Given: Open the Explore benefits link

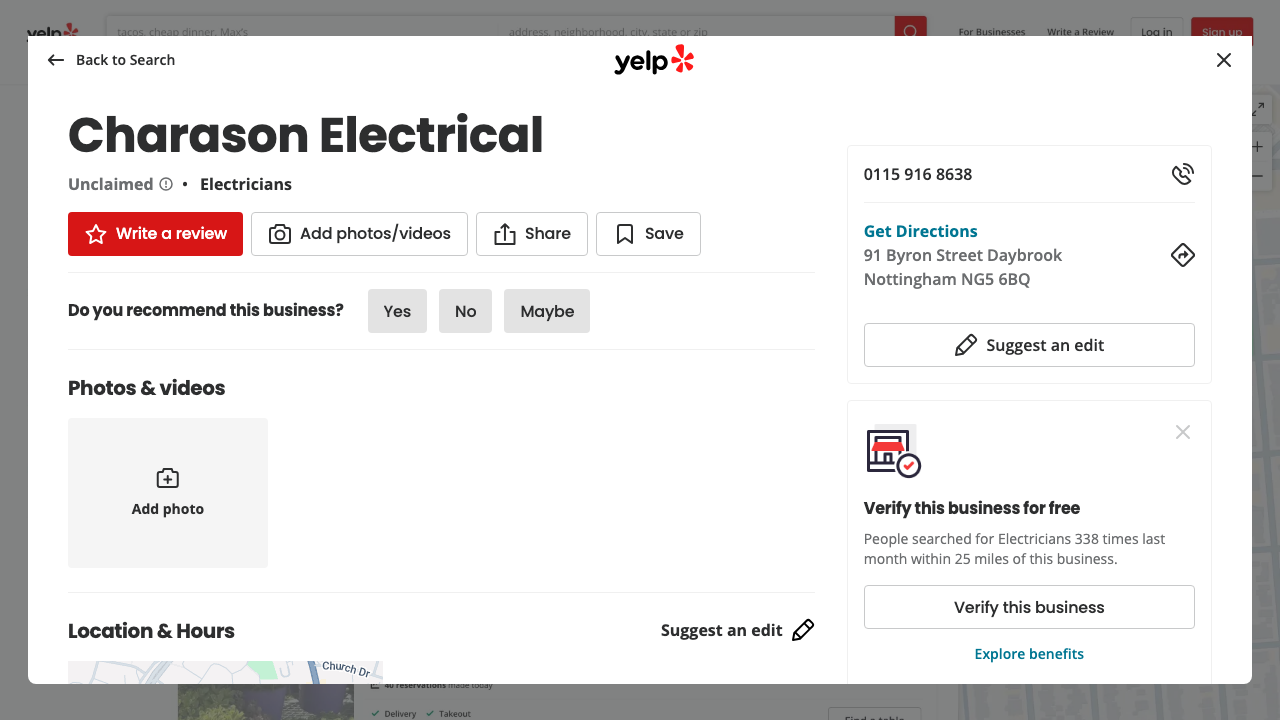Looking at the screenshot, I should (x=1029, y=653).
